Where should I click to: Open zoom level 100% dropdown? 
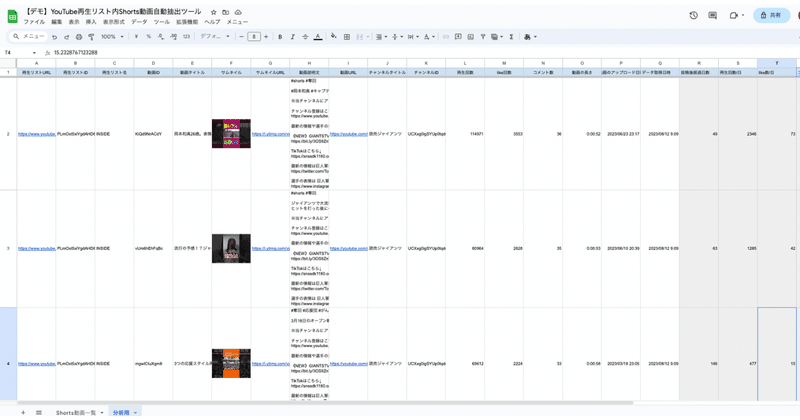tap(112, 37)
